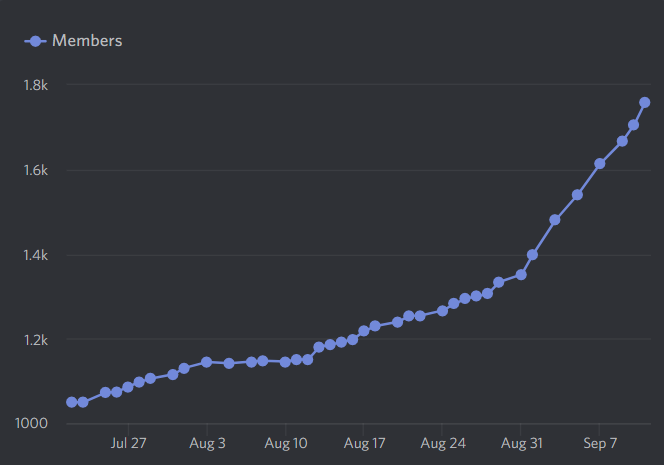Select the Aug 10 date label
Screen dimensions: 664x465
286,442
